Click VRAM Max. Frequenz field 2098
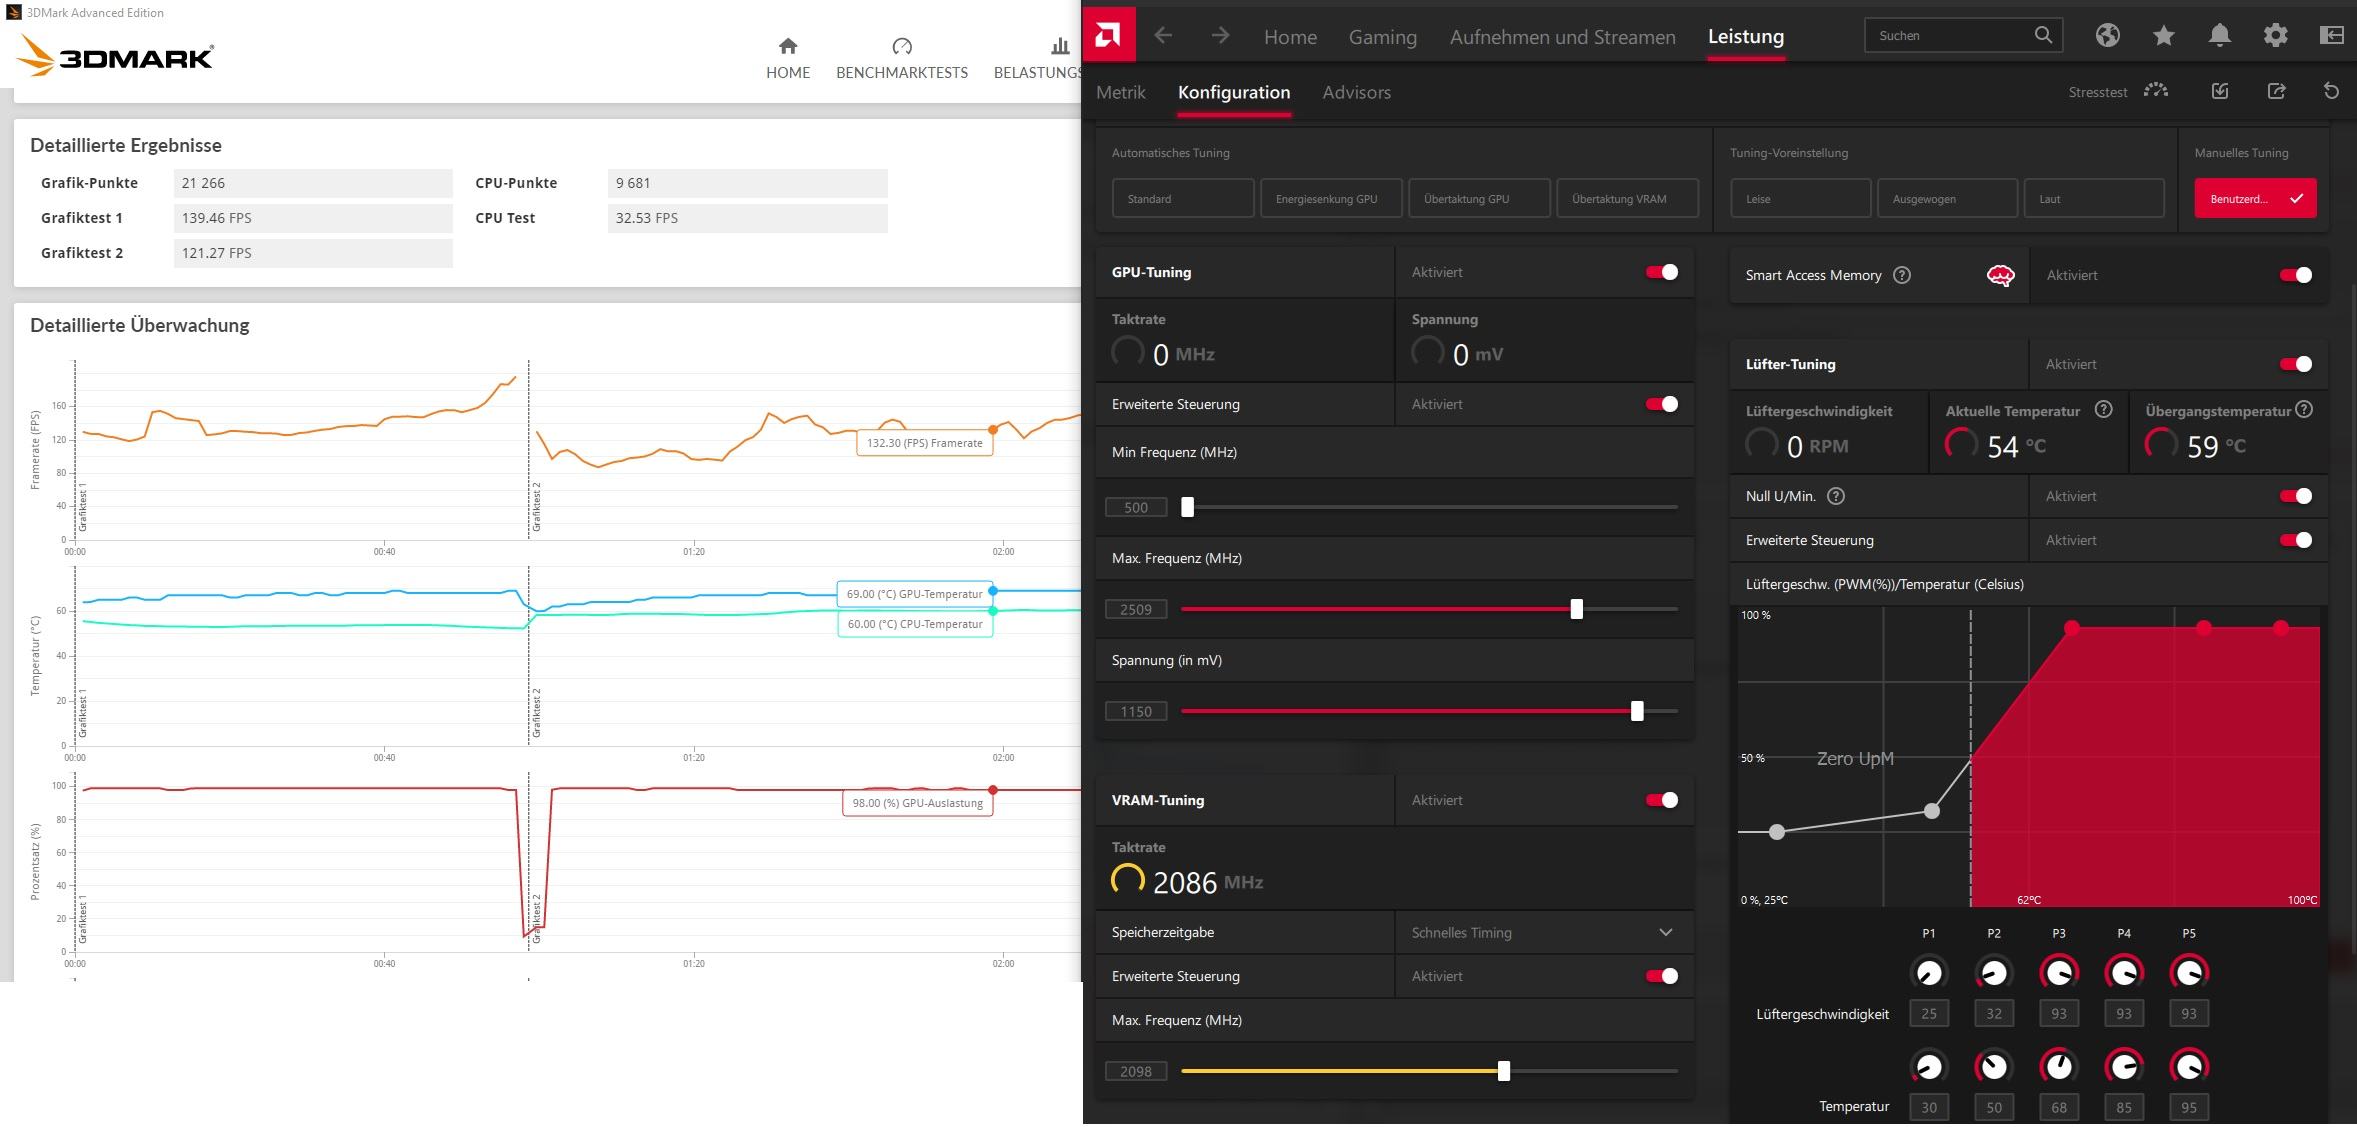The height and width of the screenshot is (1127, 2357). click(x=1136, y=1071)
